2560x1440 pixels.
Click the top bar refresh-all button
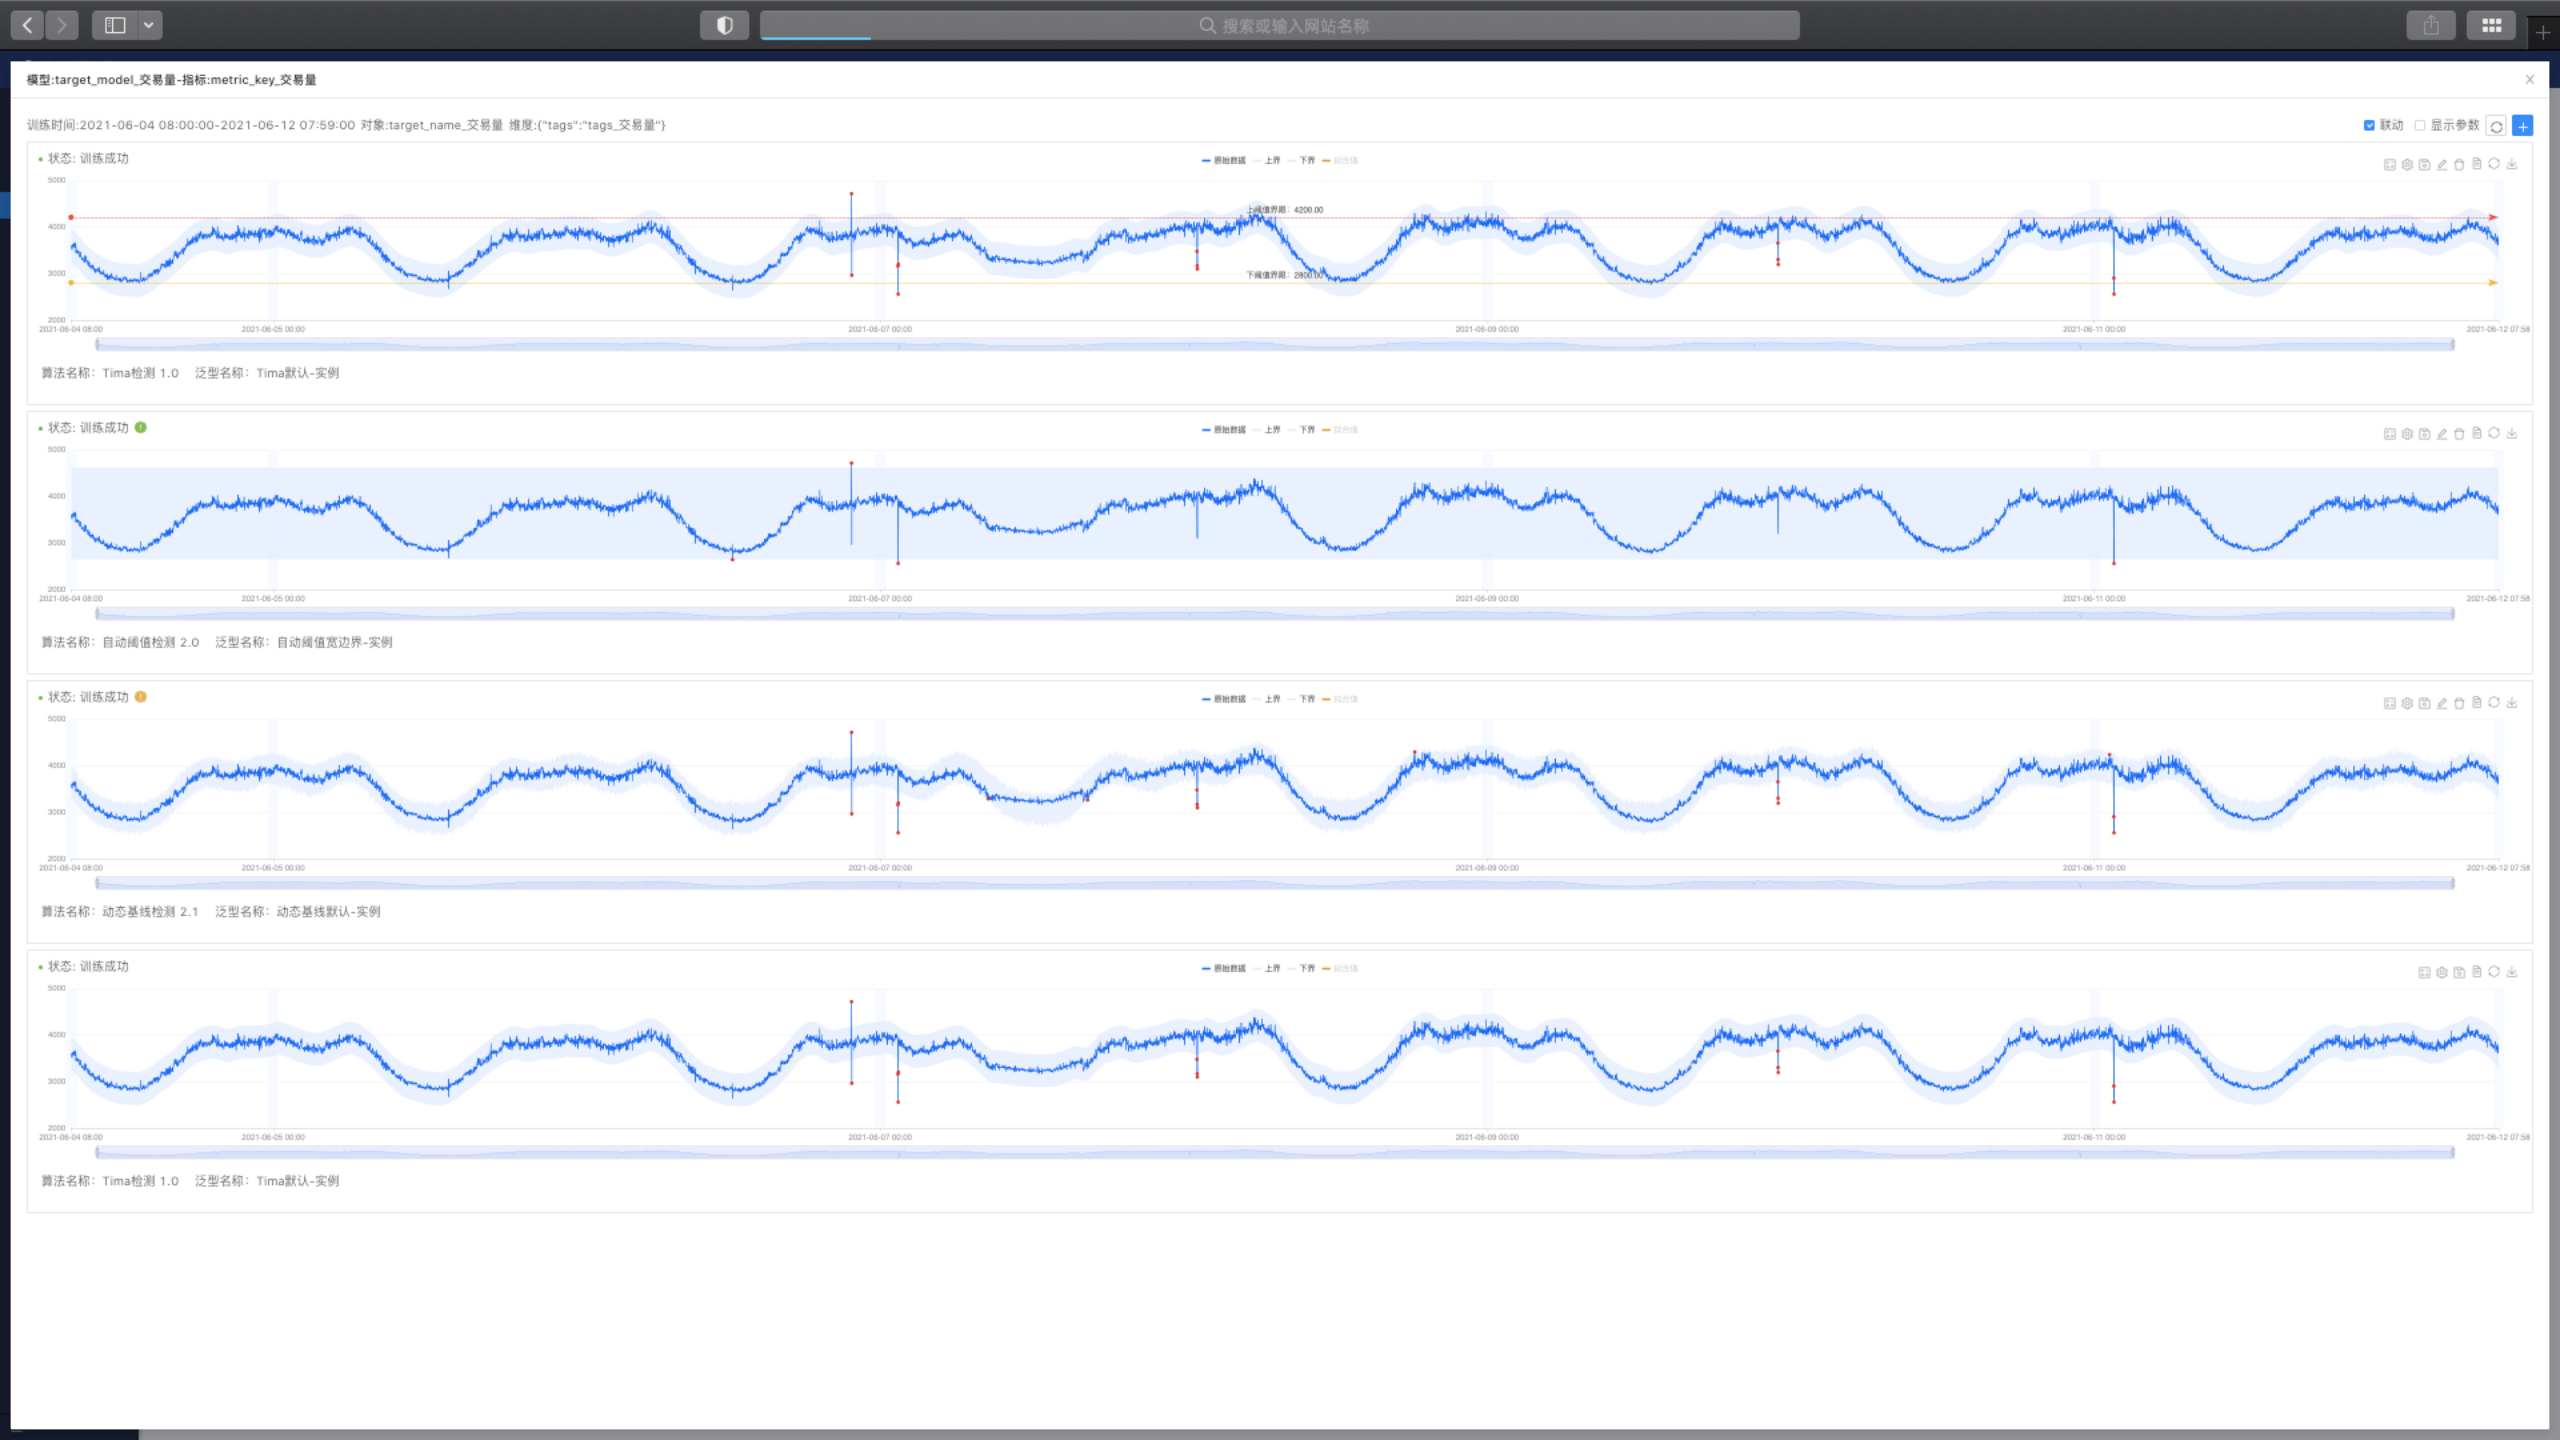pos(2496,126)
